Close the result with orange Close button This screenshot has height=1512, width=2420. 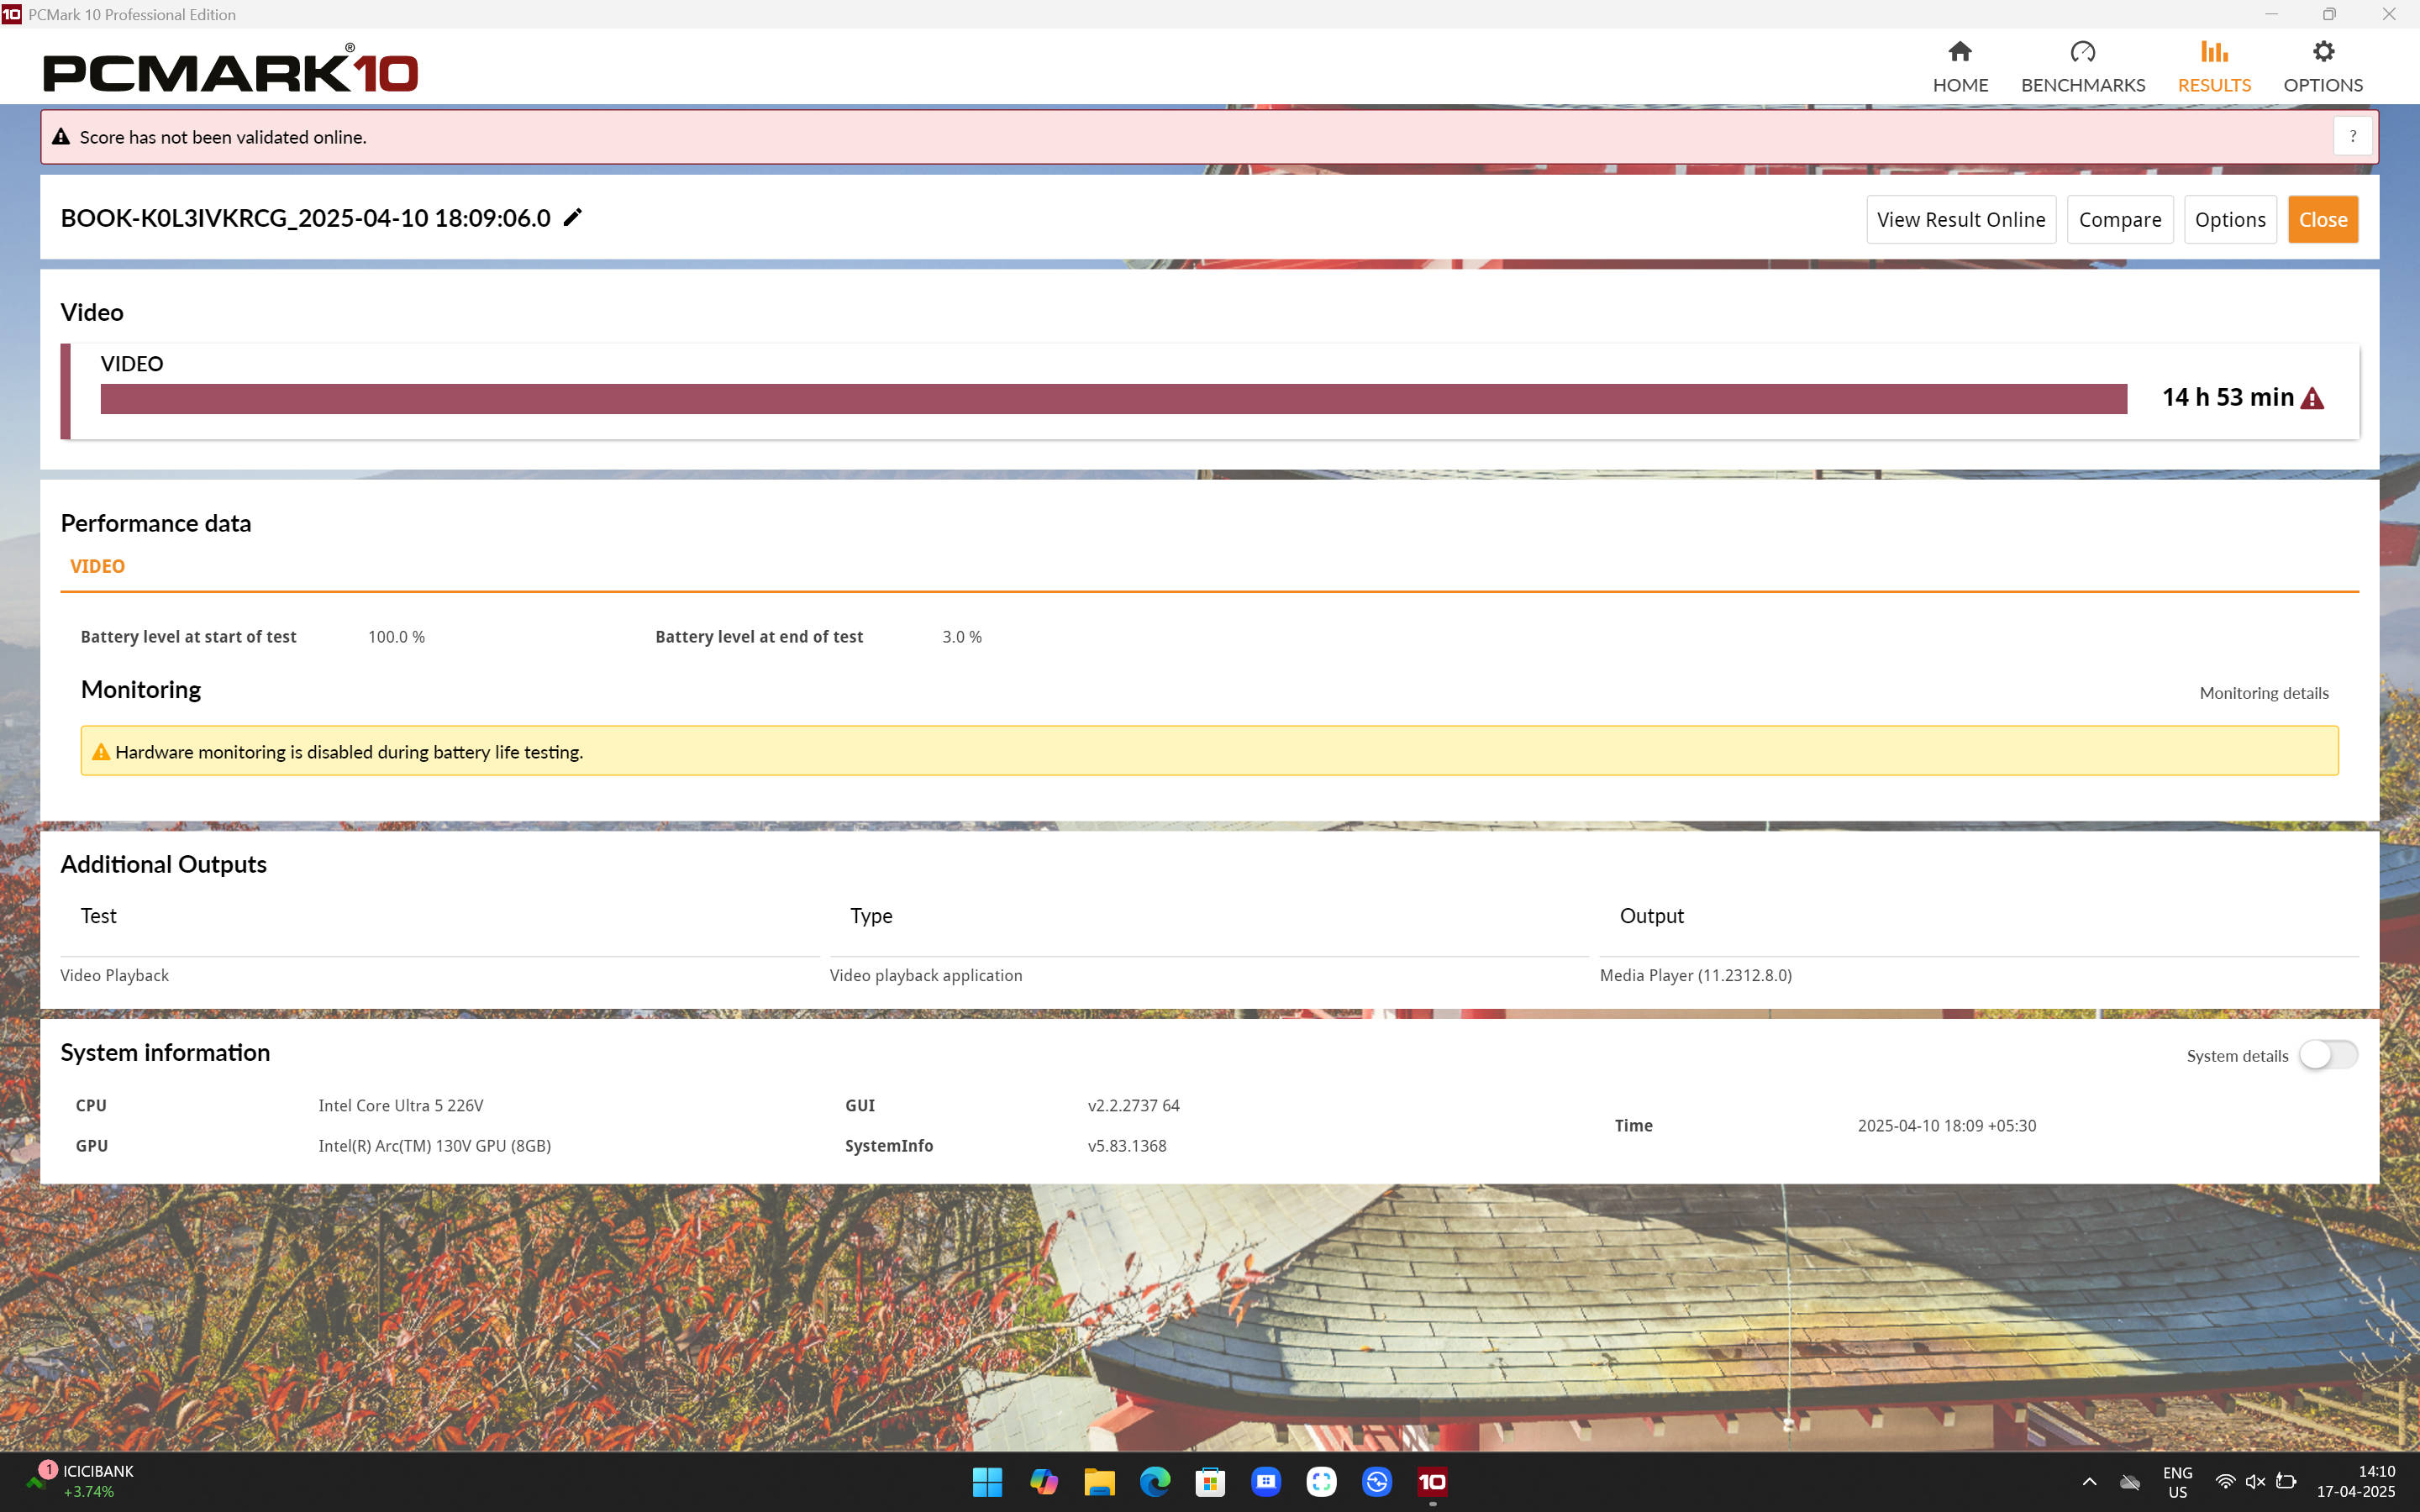tap(2322, 219)
